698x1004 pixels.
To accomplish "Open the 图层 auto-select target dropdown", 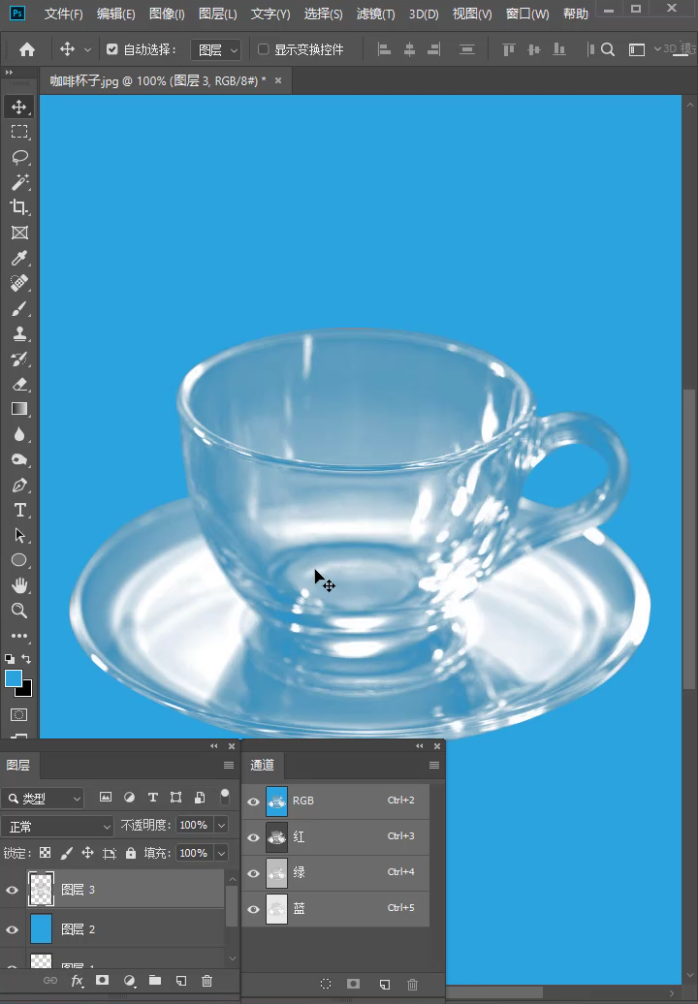I will (216, 49).
